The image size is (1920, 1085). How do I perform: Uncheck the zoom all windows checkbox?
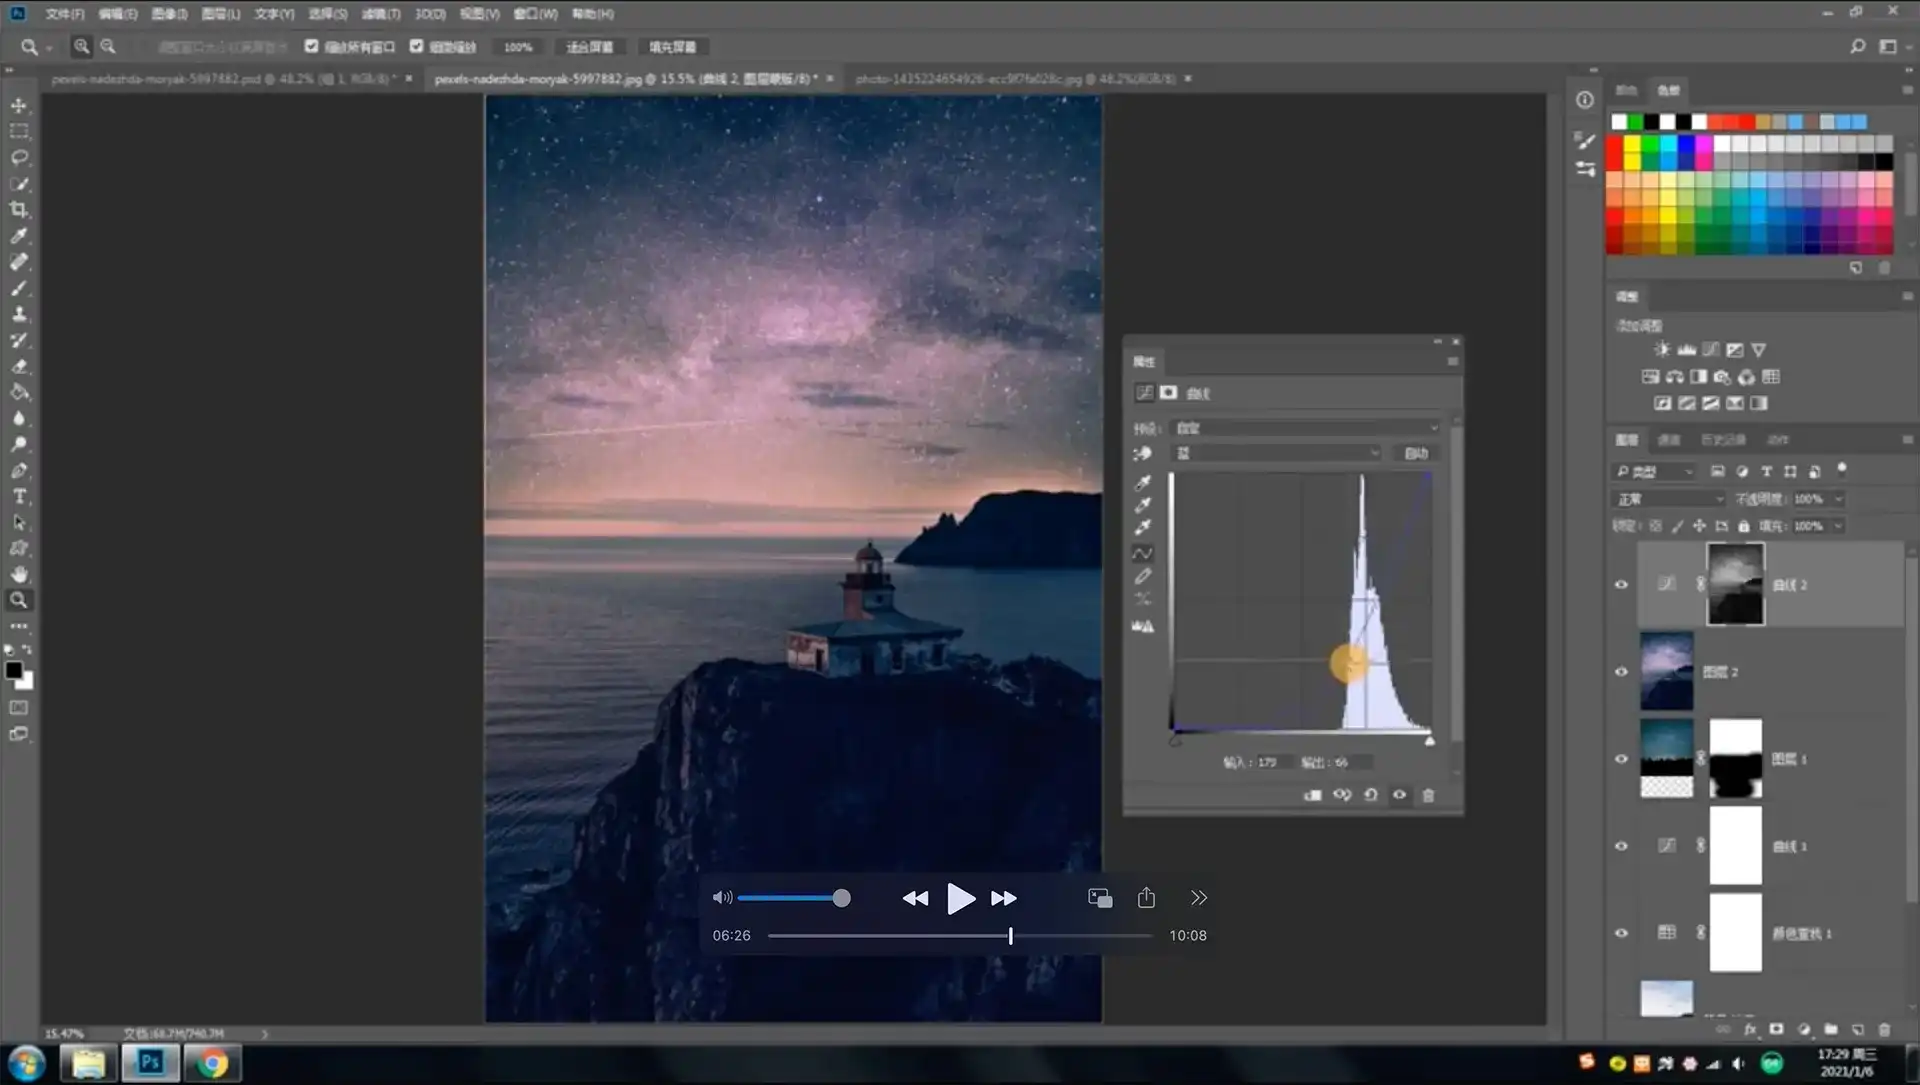click(x=312, y=46)
